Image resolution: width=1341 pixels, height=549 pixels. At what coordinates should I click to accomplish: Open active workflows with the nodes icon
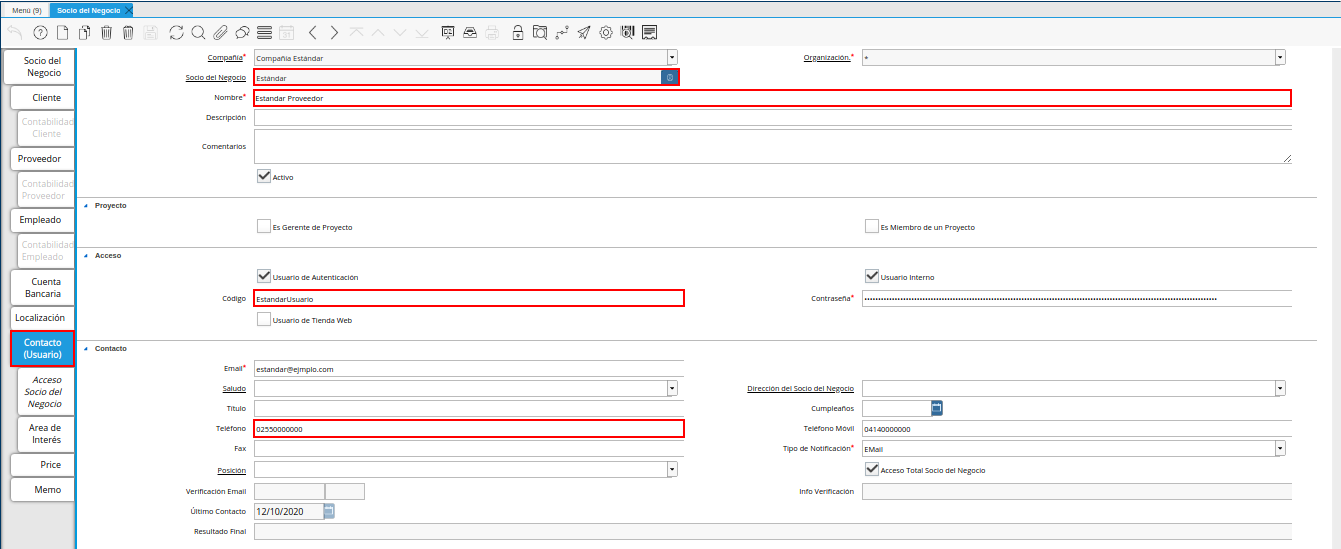click(561, 32)
